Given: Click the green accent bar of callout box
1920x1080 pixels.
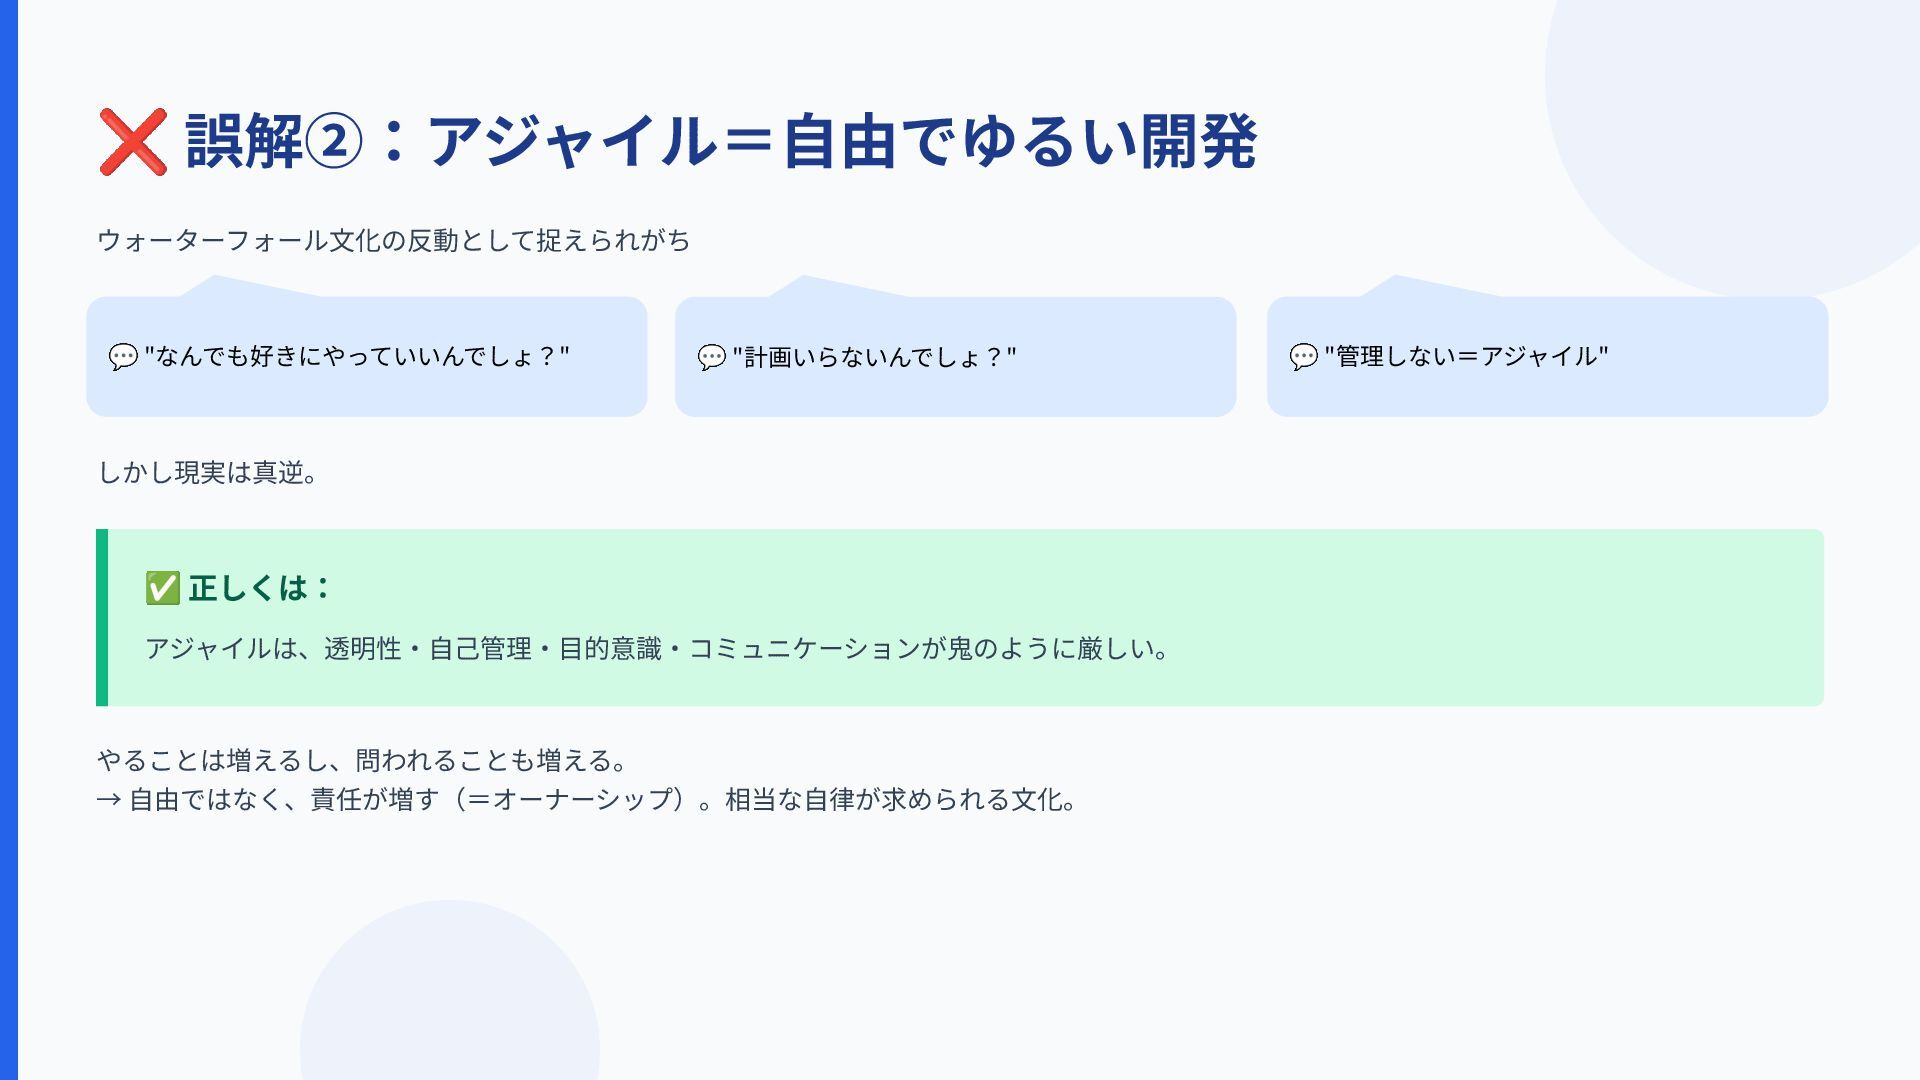Looking at the screenshot, I should point(102,618).
